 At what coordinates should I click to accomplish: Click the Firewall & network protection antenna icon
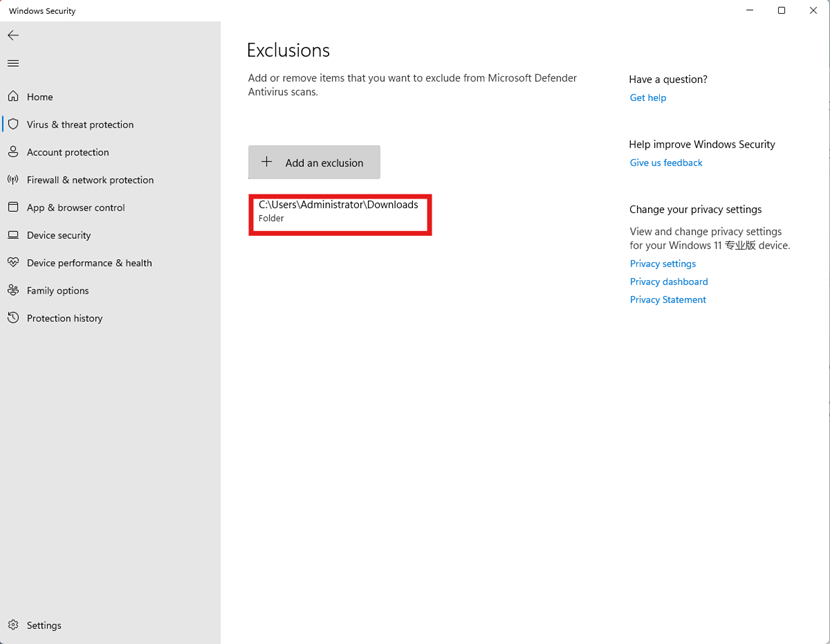pyautogui.click(x=13, y=179)
